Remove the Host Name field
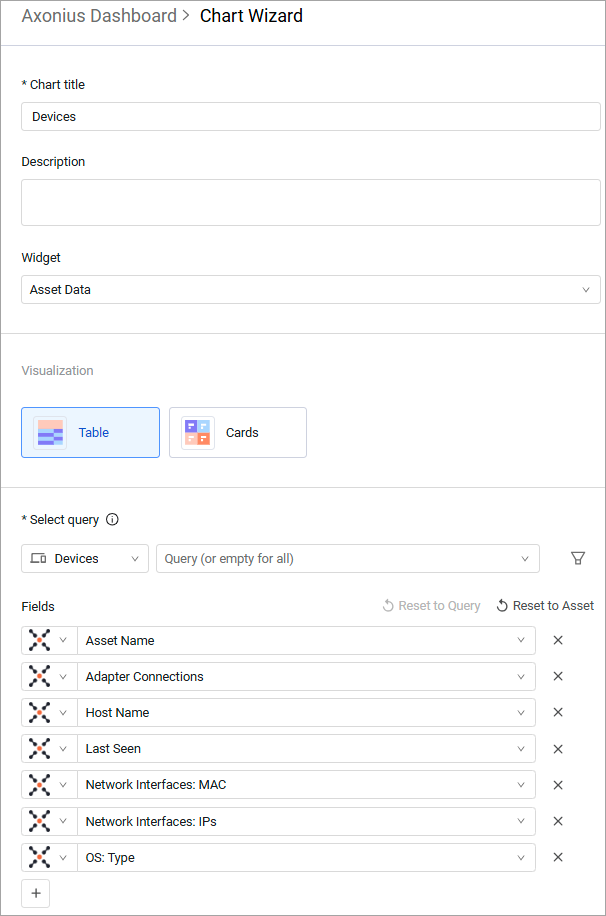 pyautogui.click(x=558, y=713)
